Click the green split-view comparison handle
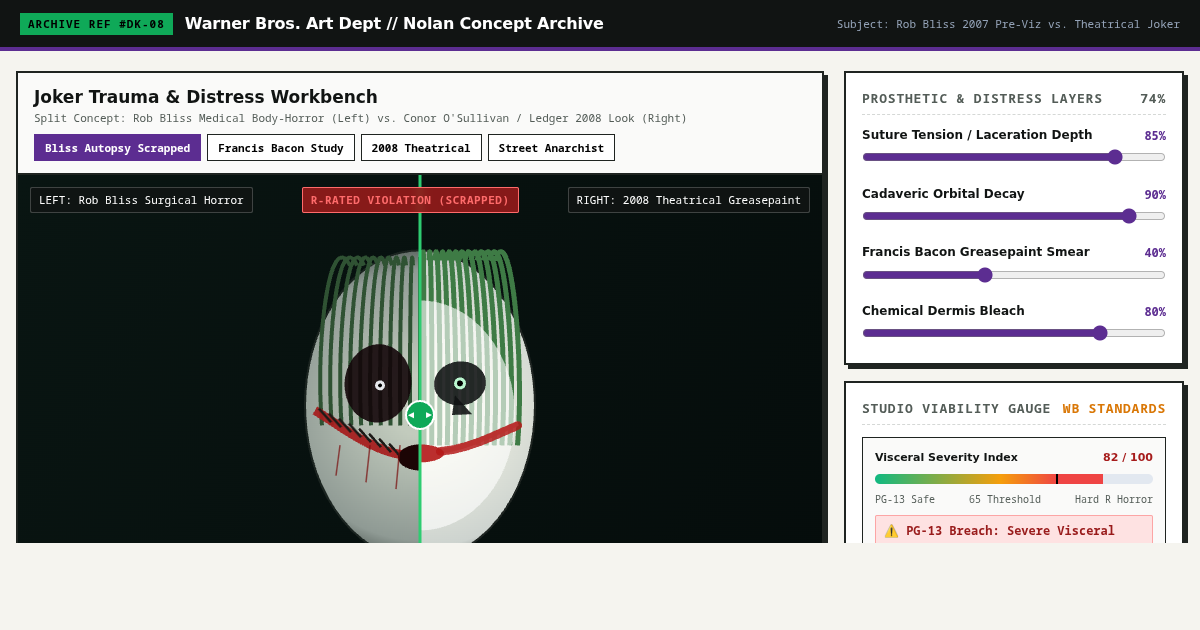 (x=420, y=415)
